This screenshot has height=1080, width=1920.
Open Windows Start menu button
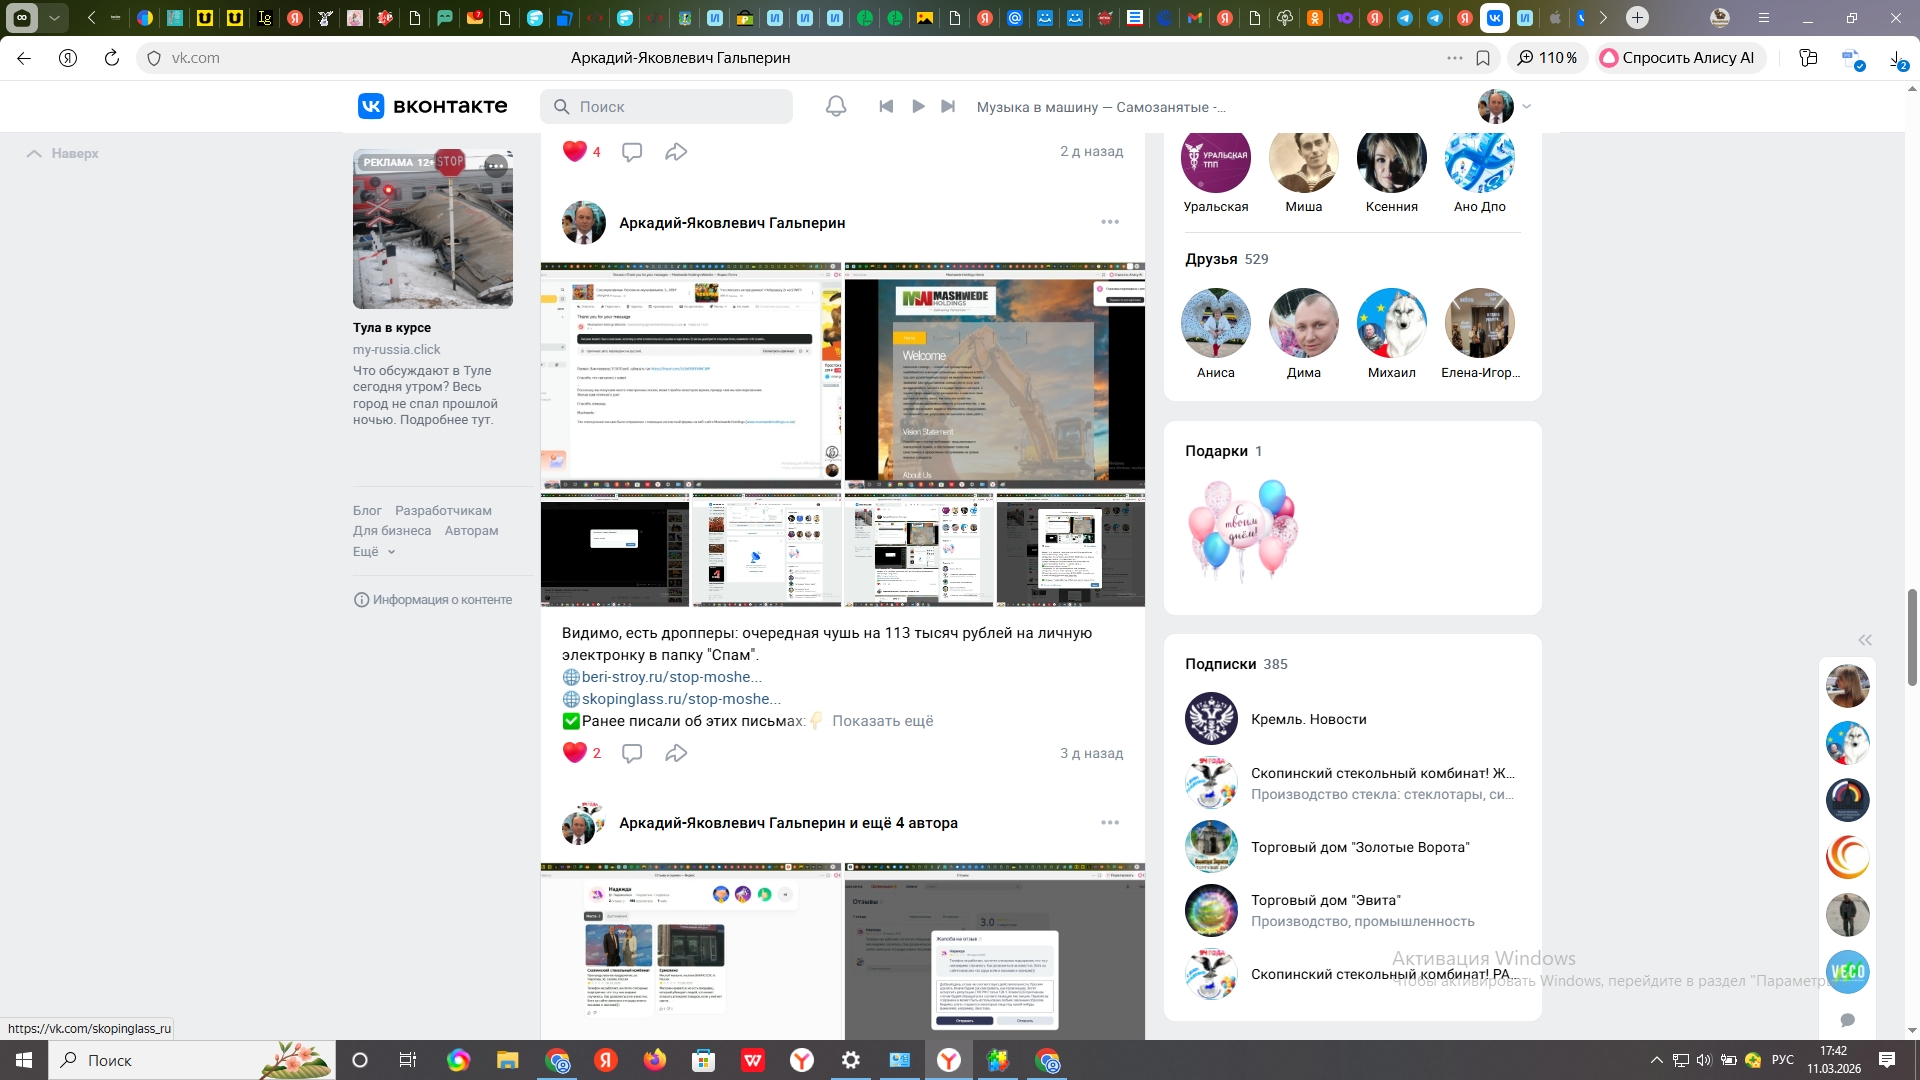24,1060
